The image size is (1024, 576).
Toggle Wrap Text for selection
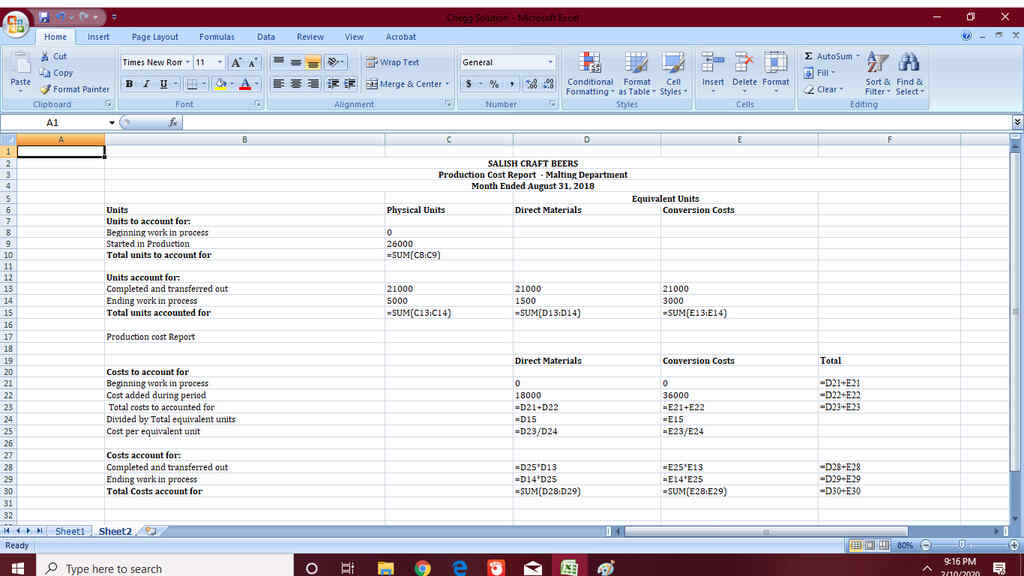(x=397, y=62)
